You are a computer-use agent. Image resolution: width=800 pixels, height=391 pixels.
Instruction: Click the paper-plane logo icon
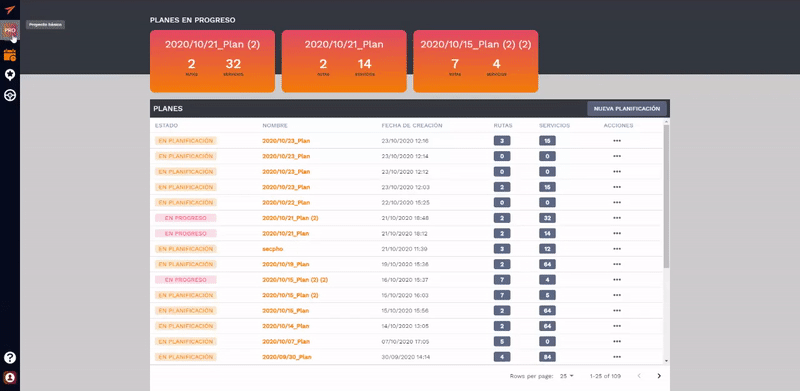click(10, 9)
